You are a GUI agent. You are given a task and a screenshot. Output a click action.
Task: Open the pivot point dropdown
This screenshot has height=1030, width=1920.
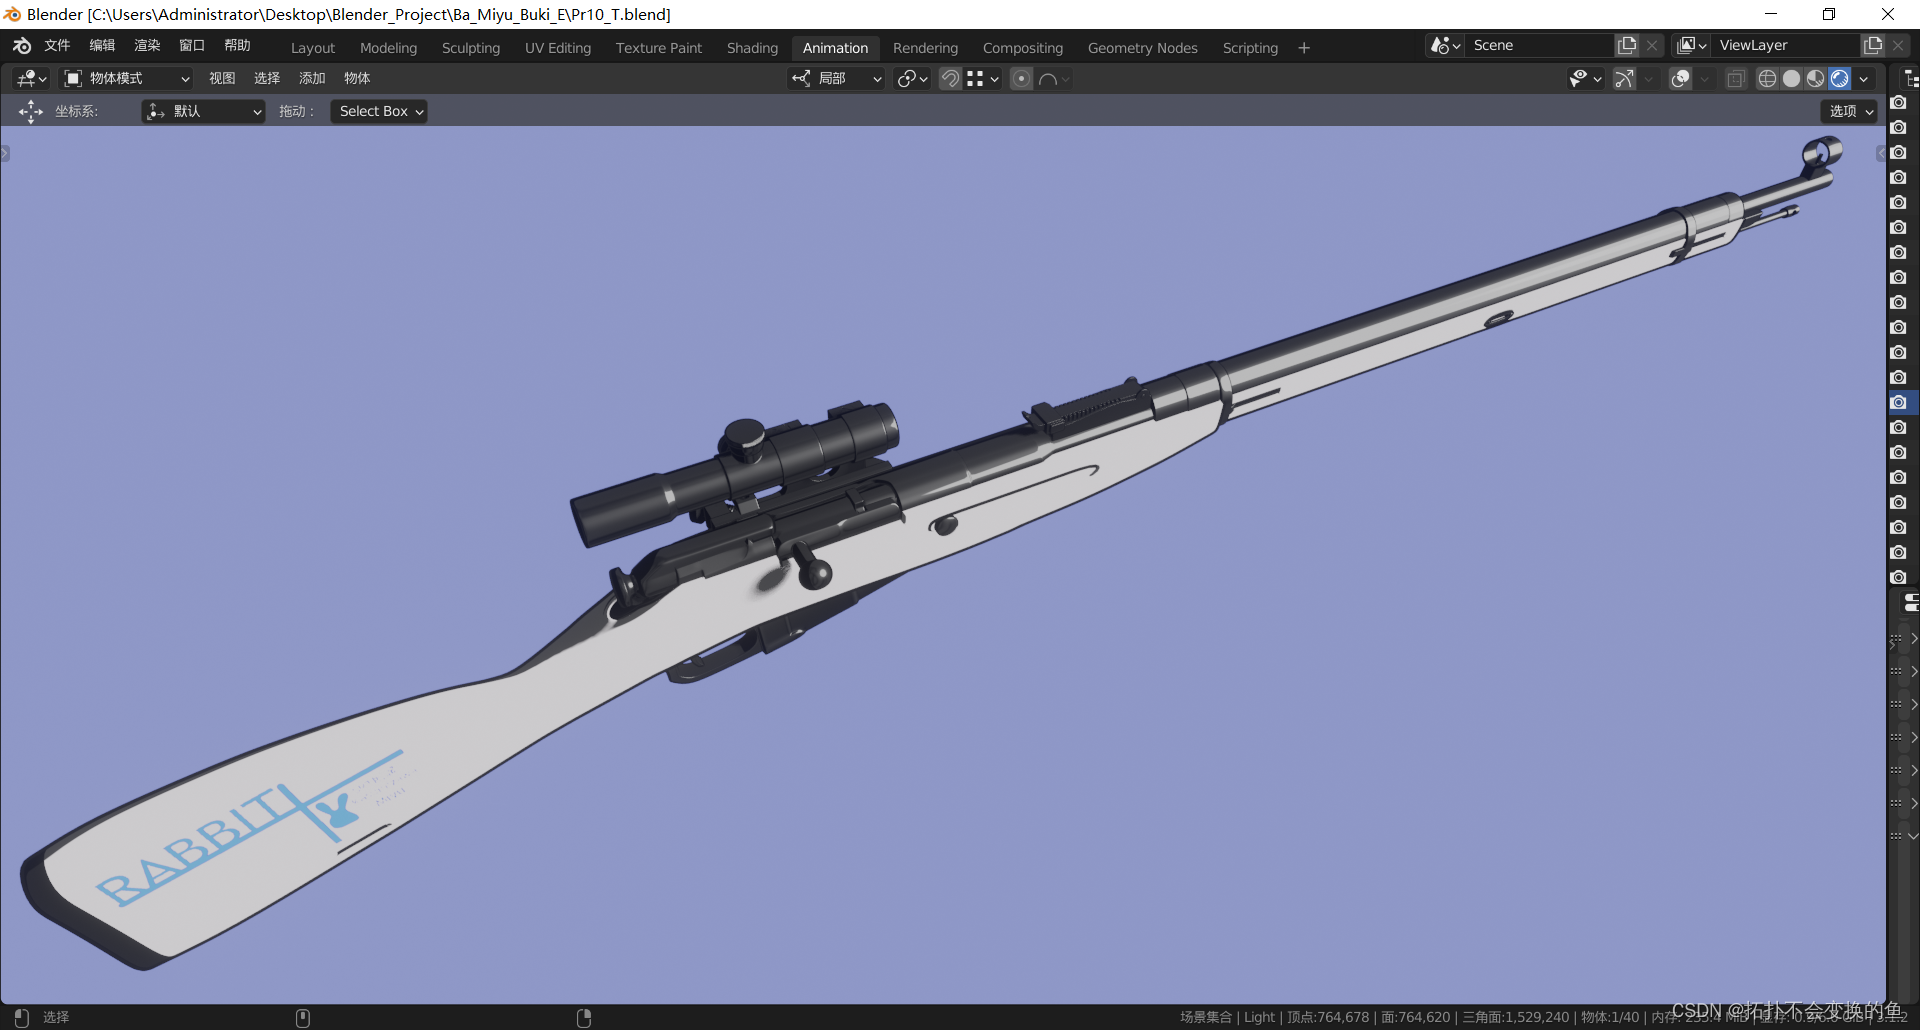coord(912,78)
